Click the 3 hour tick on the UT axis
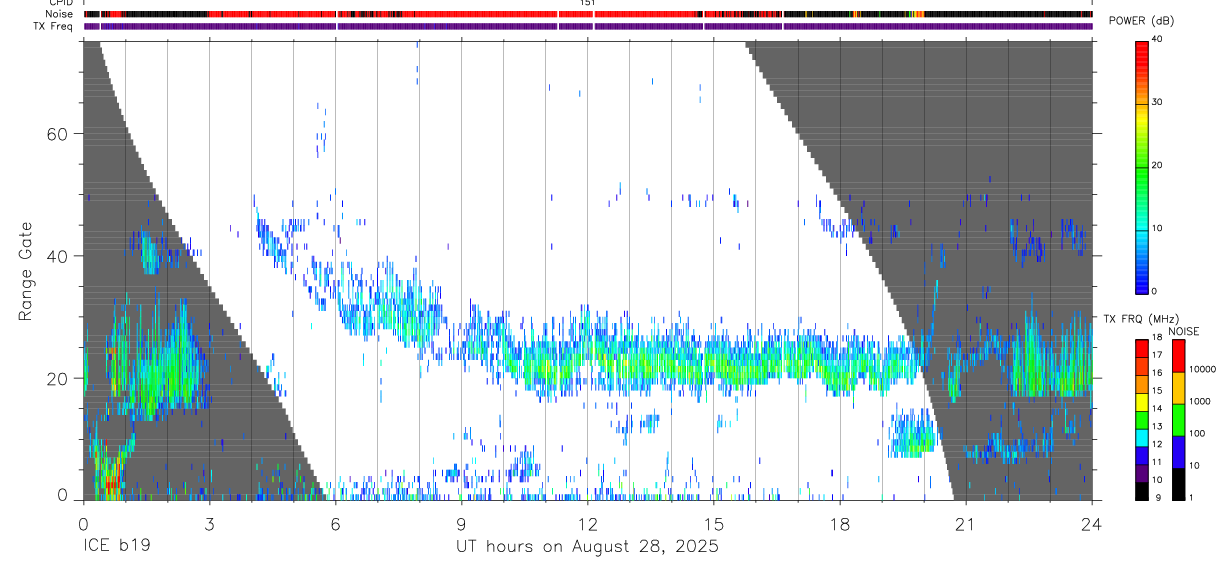The image size is (1228, 567). (x=209, y=523)
